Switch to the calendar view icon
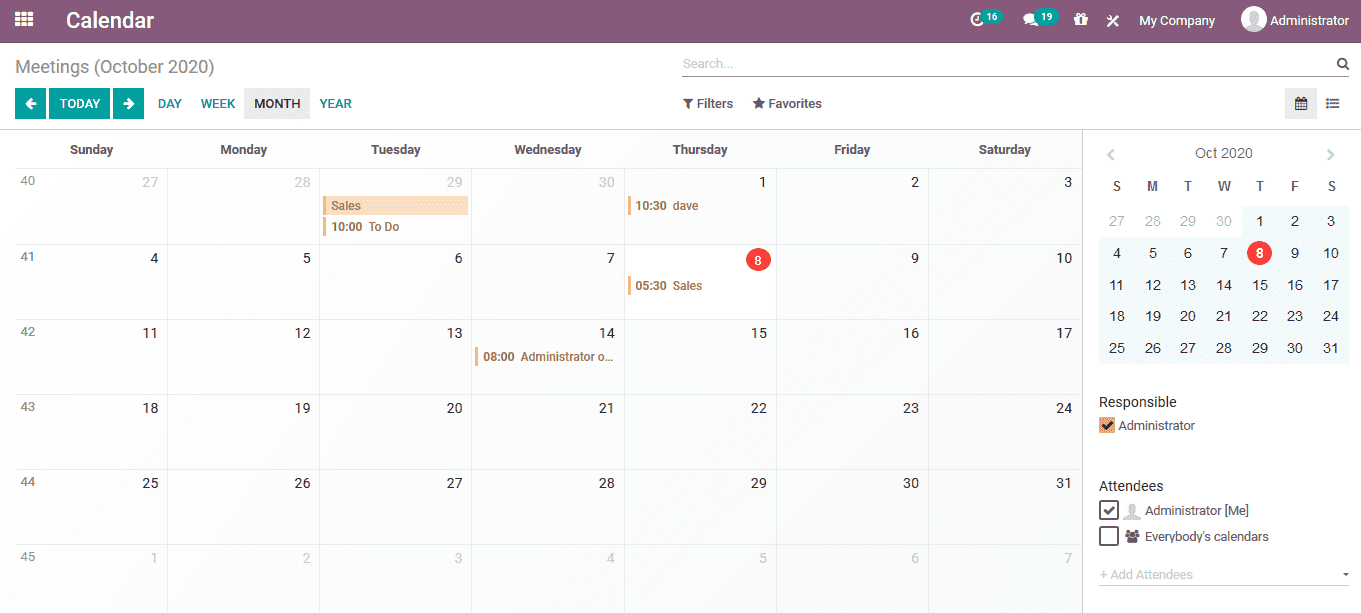 pyautogui.click(x=1300, y=103)
